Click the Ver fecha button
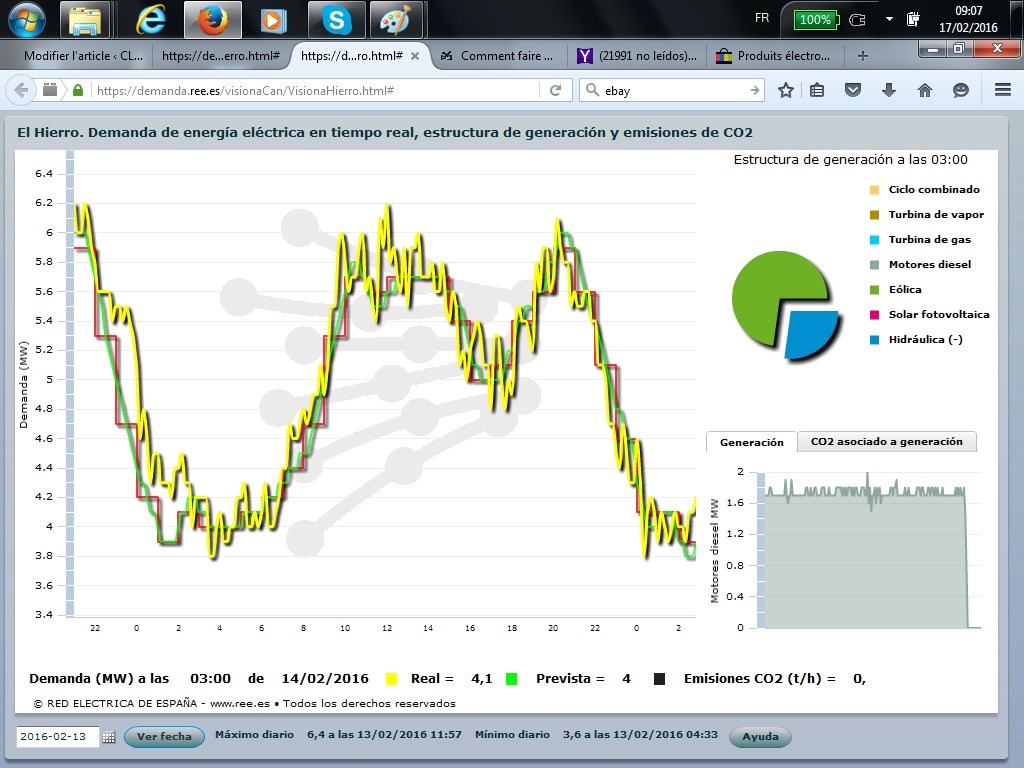This screenshot has width=1024, height=768. click(164, 737)
